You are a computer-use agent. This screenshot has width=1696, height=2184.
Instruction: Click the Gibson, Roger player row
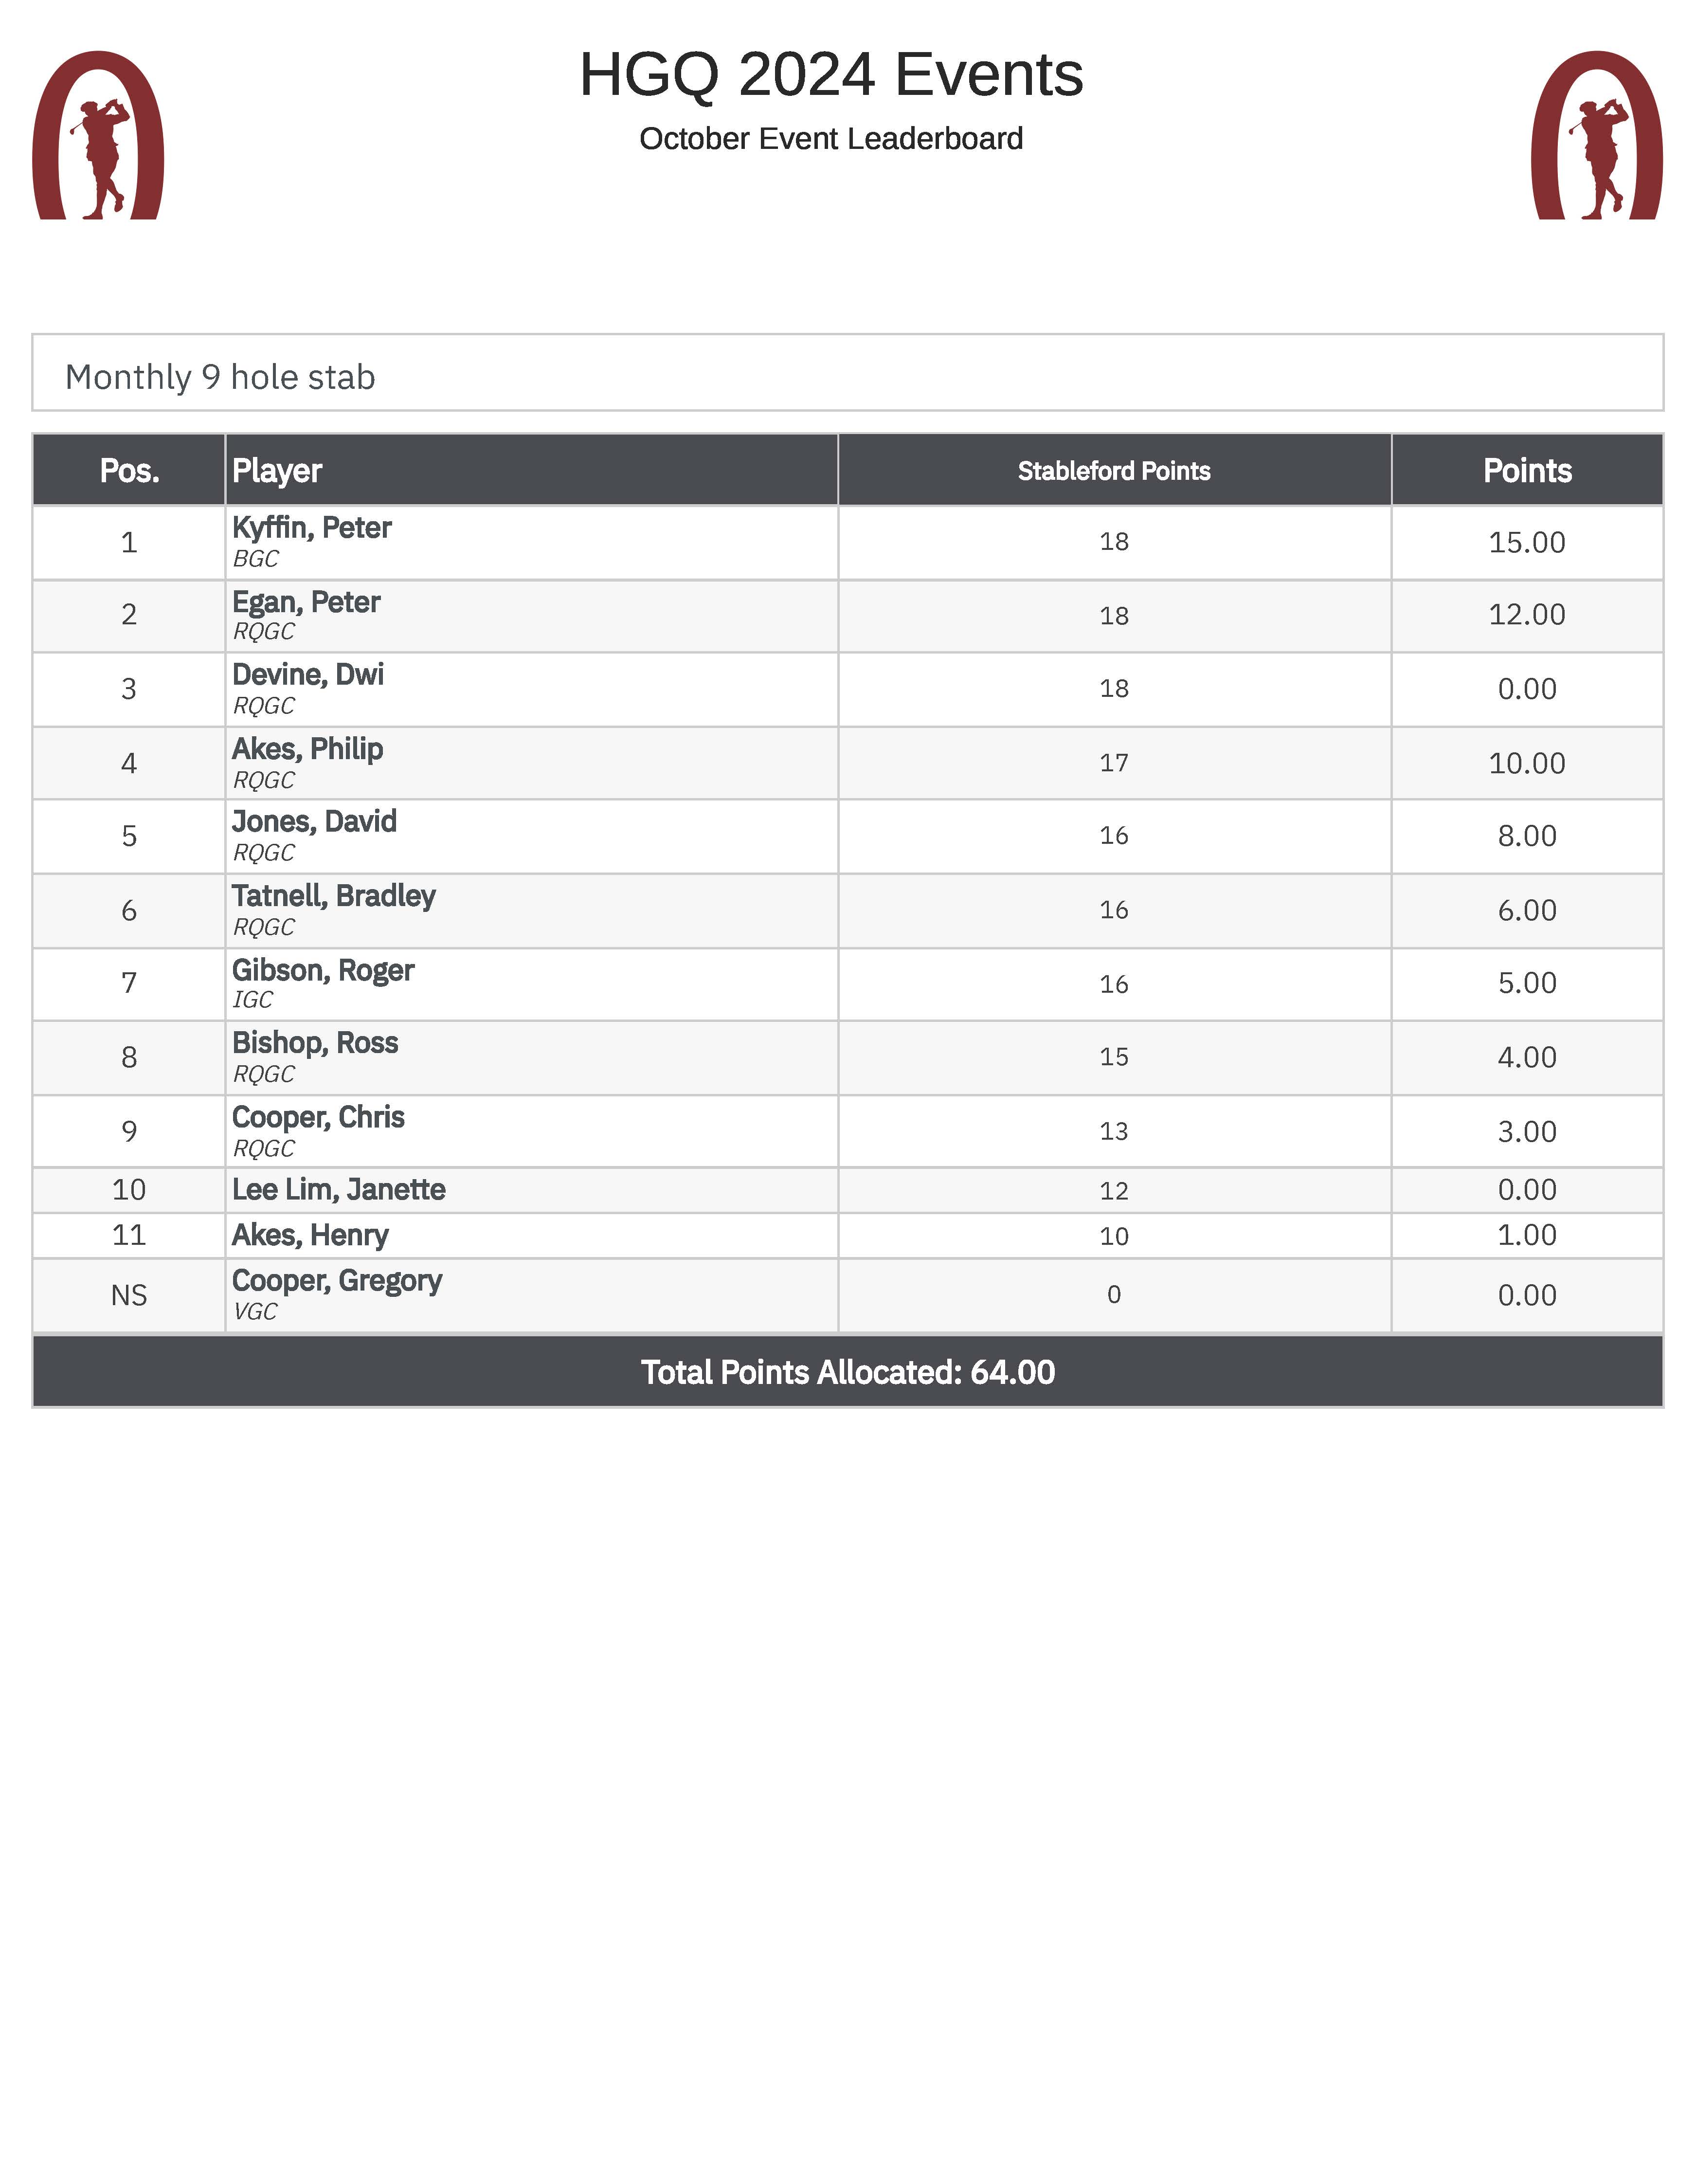click(322, 970)
